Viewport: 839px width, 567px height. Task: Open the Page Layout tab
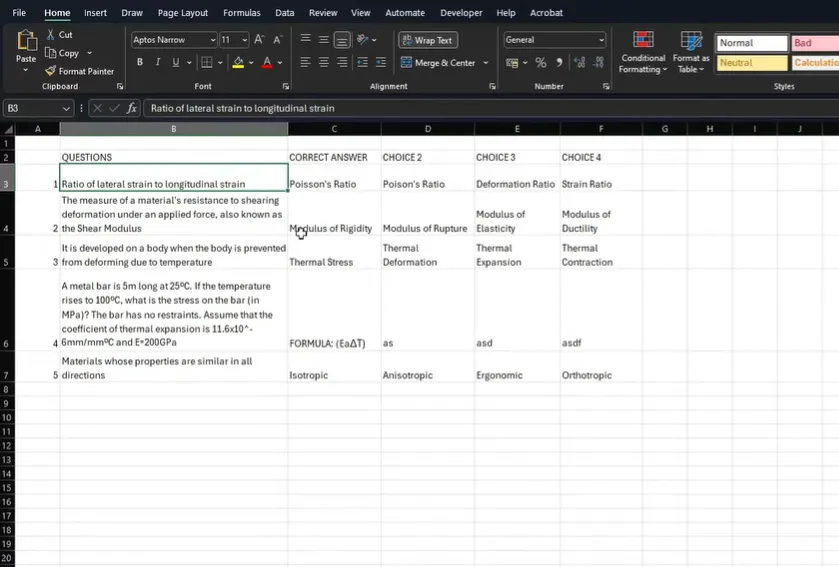click(183, 13)
